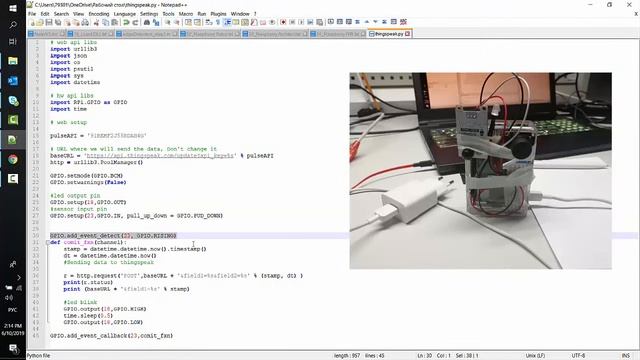640x360 pixels.
Task: Click the Paste toolbar icon
Action: pyautogui.click(x=115, y=22)
